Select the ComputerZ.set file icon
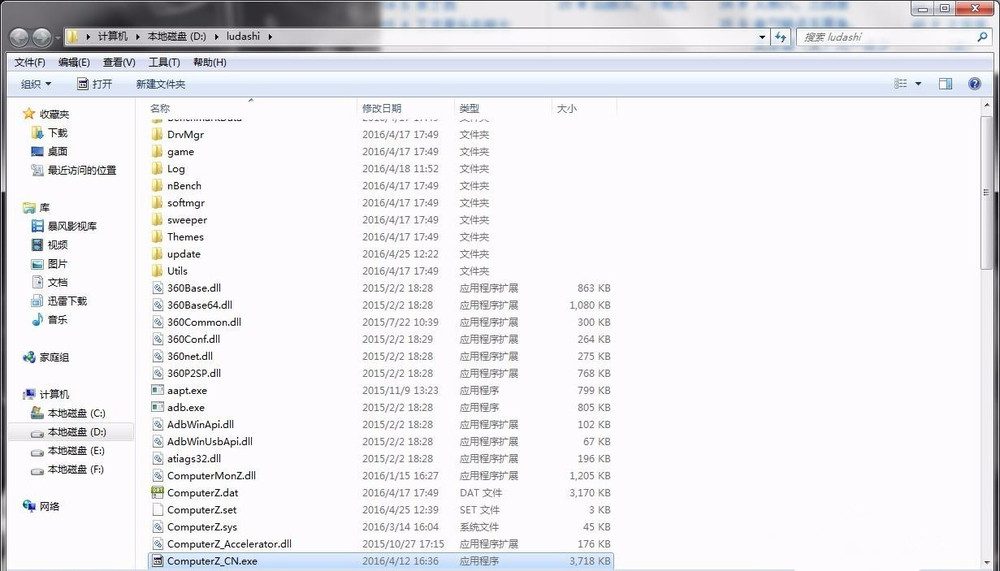The image size is (1000, 571). pyautogui.click(x=158, y=510)
